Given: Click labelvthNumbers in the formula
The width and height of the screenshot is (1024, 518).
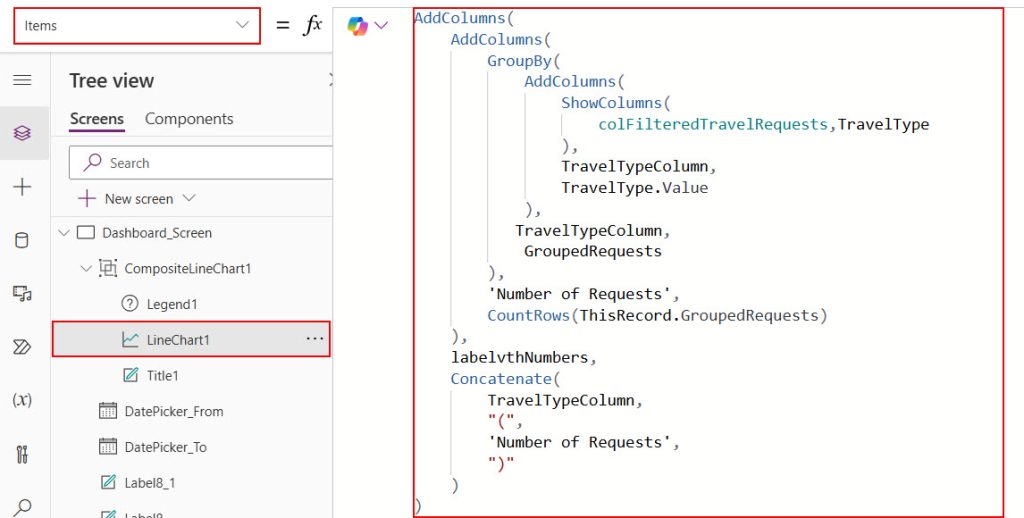Looking at the screenshot, I should coord(519,357).
